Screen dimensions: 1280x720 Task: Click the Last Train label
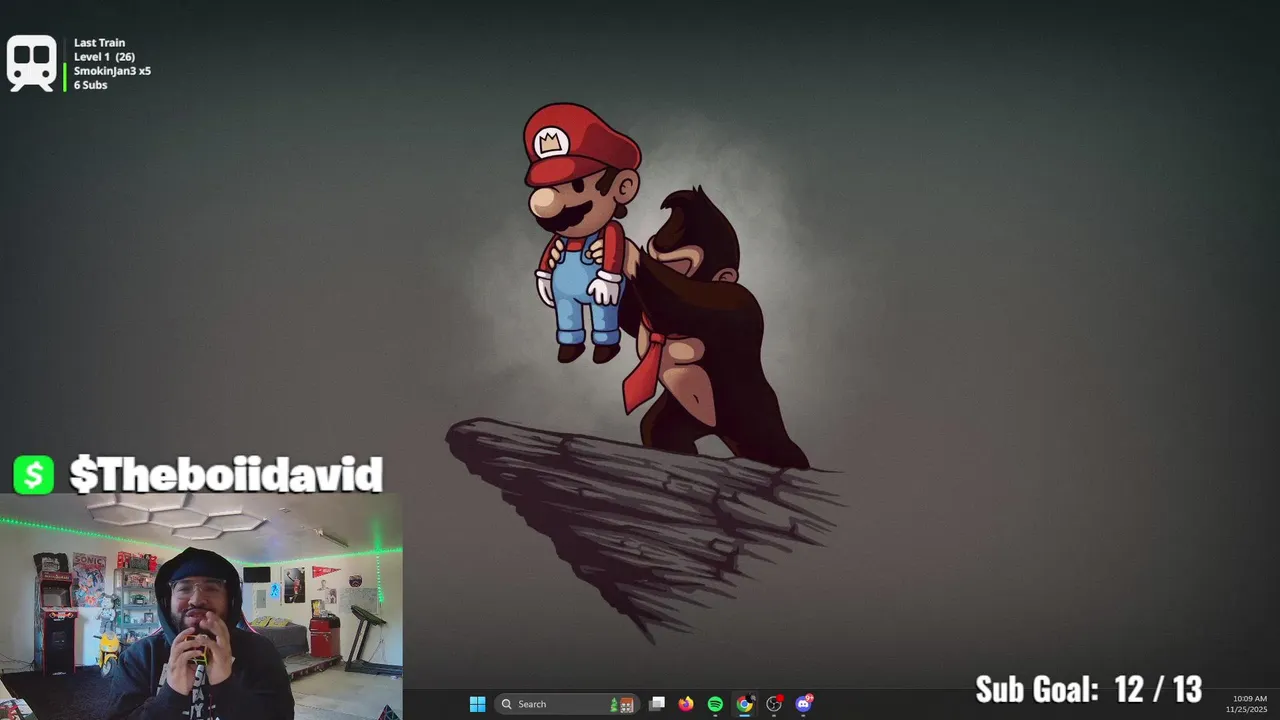(x=99, y=43)
